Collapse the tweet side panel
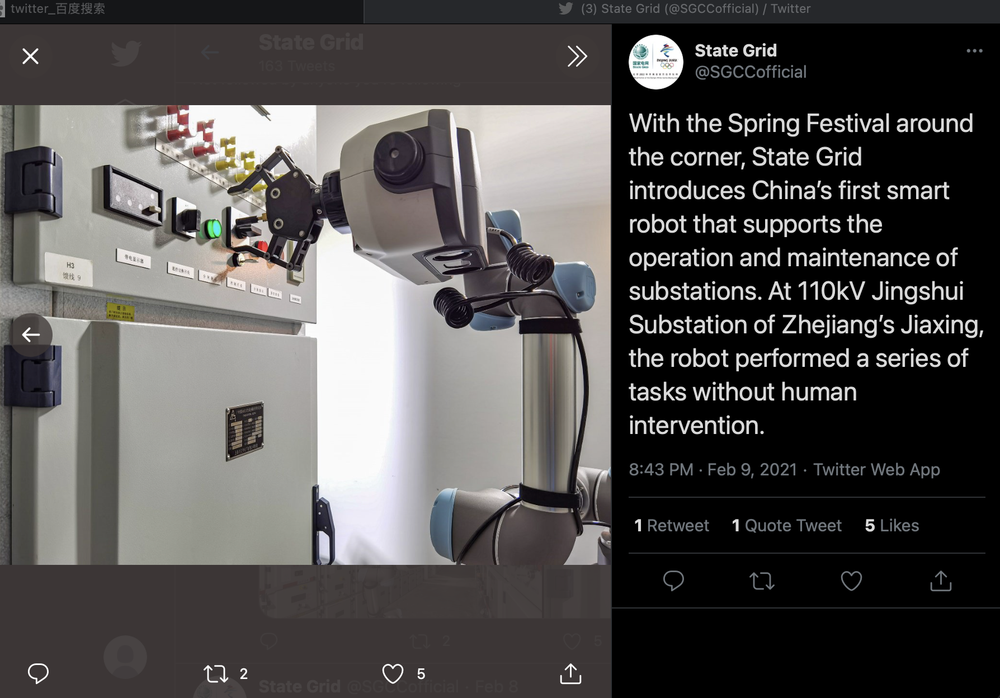This screenshot has height=698, width=1000. [577, 56]
